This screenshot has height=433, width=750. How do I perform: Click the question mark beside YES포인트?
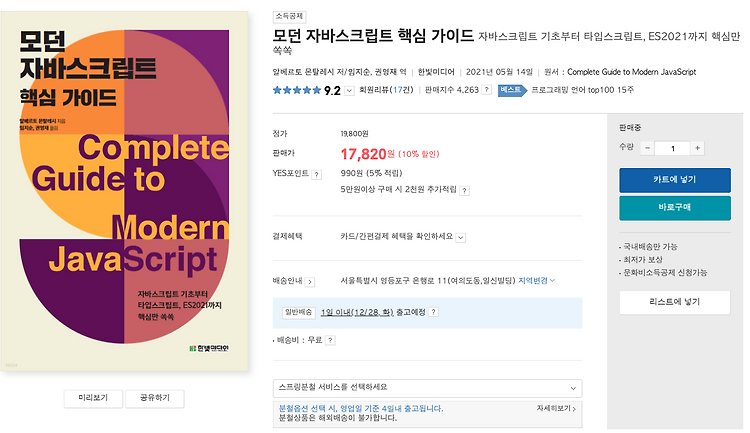tap(317, 175)
